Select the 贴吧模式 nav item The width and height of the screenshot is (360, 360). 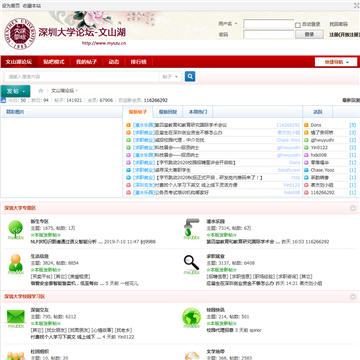tap(54, 62)
